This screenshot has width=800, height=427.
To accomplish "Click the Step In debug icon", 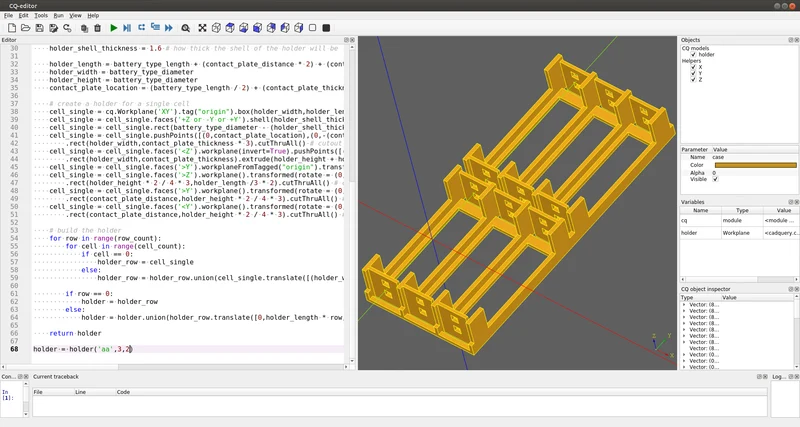I will click(x=155, y=28).
